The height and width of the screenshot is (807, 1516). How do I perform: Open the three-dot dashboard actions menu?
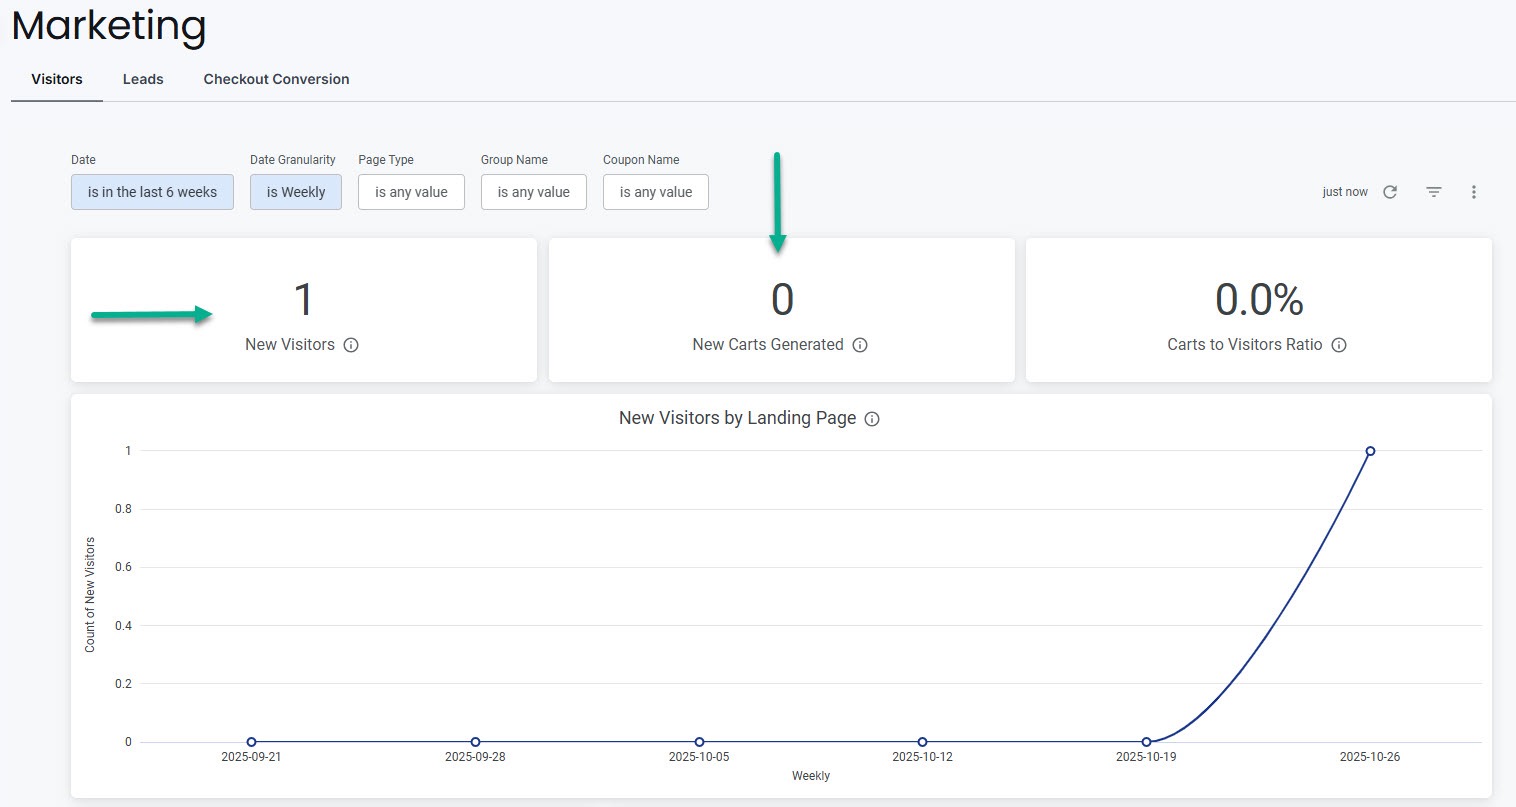[1474, 192]
